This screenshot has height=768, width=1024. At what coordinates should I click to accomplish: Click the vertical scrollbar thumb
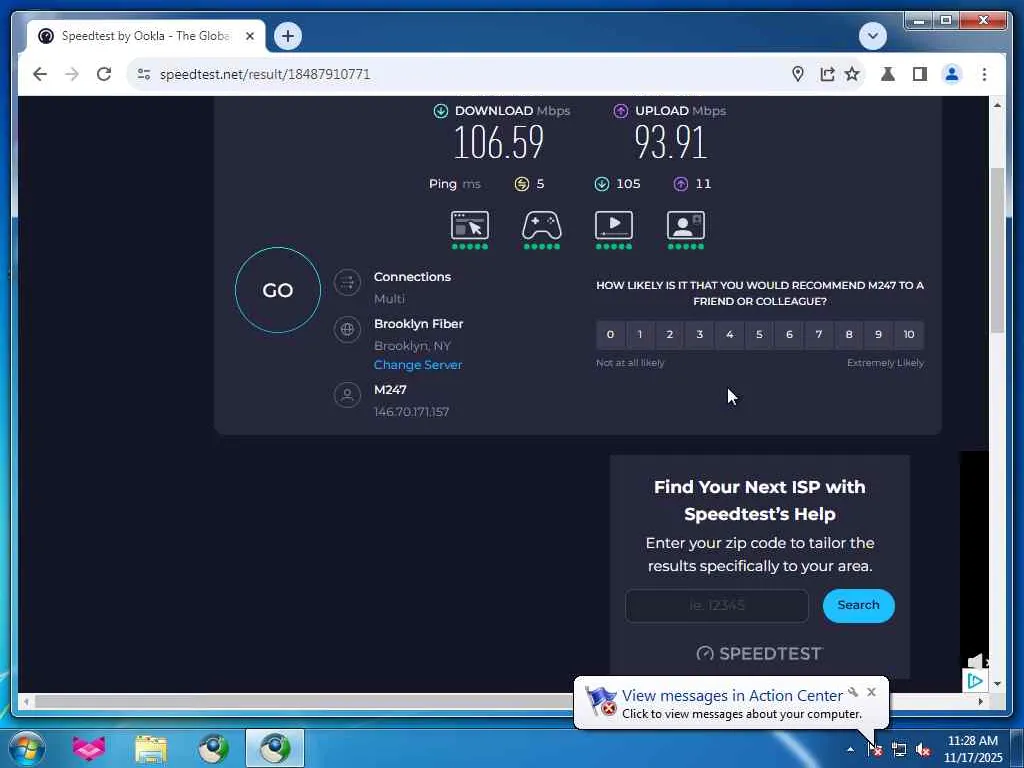[997, 250]
